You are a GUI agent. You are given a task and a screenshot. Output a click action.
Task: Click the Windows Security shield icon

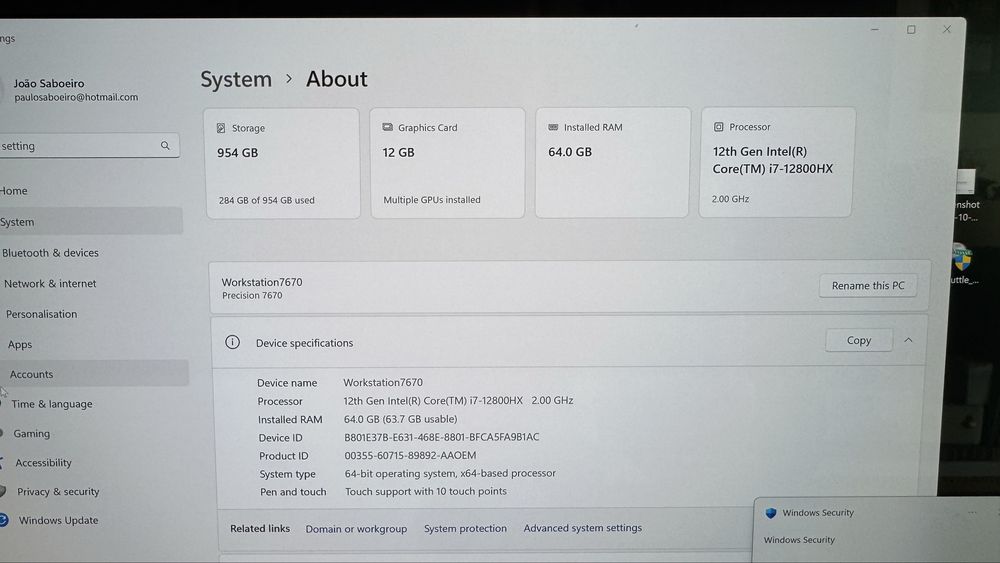(770, 513)
